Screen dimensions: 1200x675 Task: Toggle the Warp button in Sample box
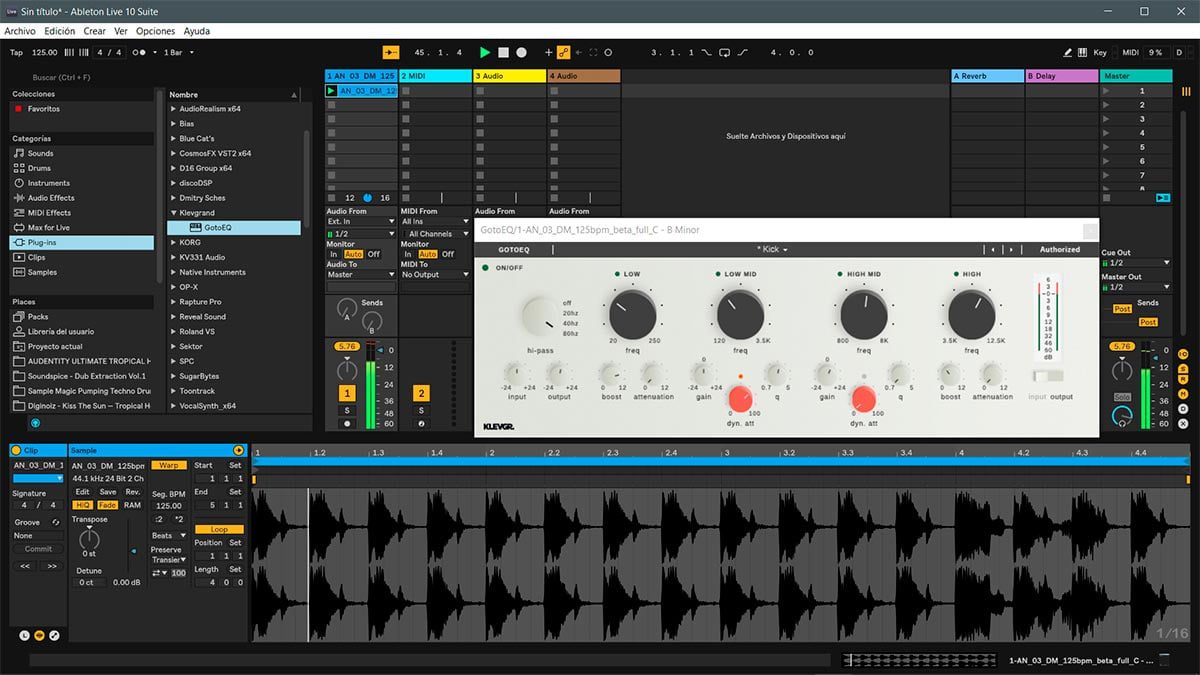pos(169,465)
